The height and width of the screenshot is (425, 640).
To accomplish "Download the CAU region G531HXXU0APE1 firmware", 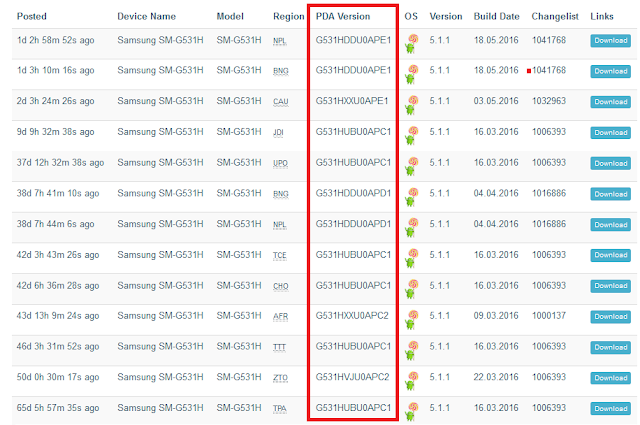I will [610, 102].
